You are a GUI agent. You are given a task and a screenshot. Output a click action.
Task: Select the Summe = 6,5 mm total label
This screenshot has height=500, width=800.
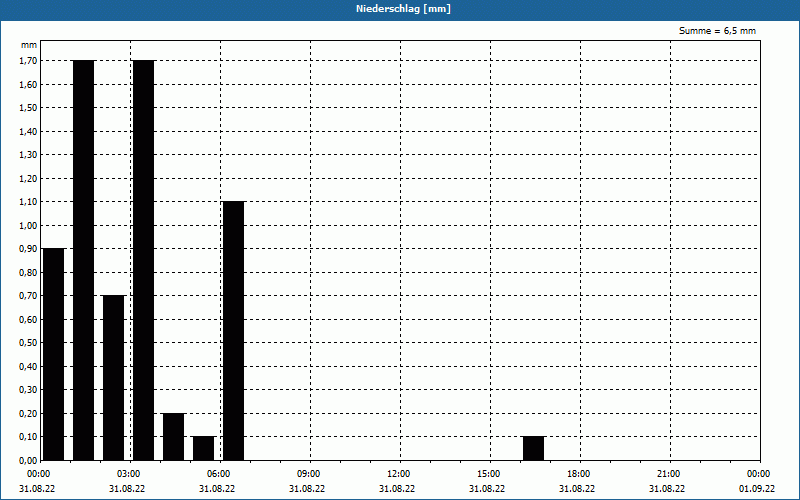coord(717,31)
